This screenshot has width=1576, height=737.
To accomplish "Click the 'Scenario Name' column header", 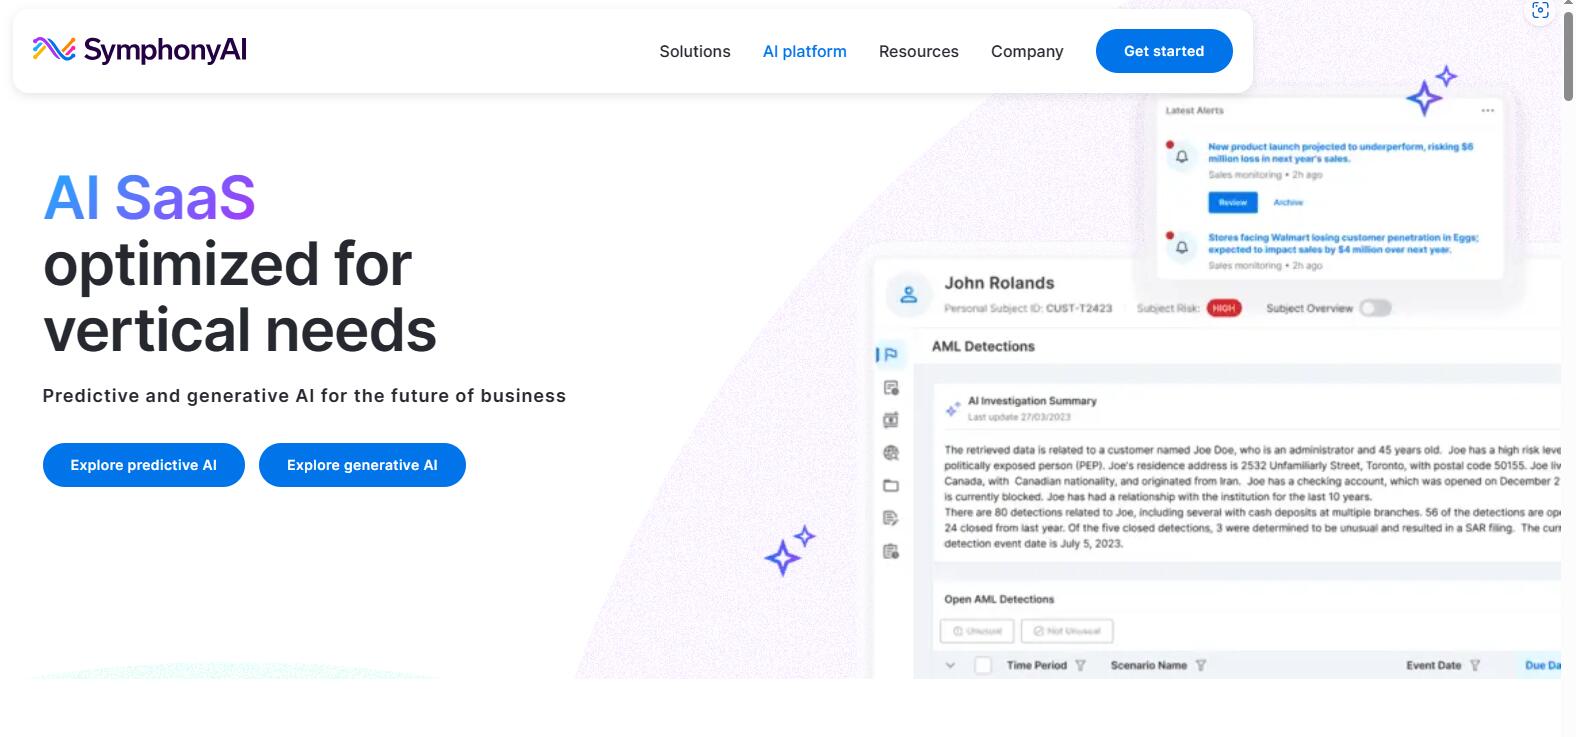I will coord(1149,665).
